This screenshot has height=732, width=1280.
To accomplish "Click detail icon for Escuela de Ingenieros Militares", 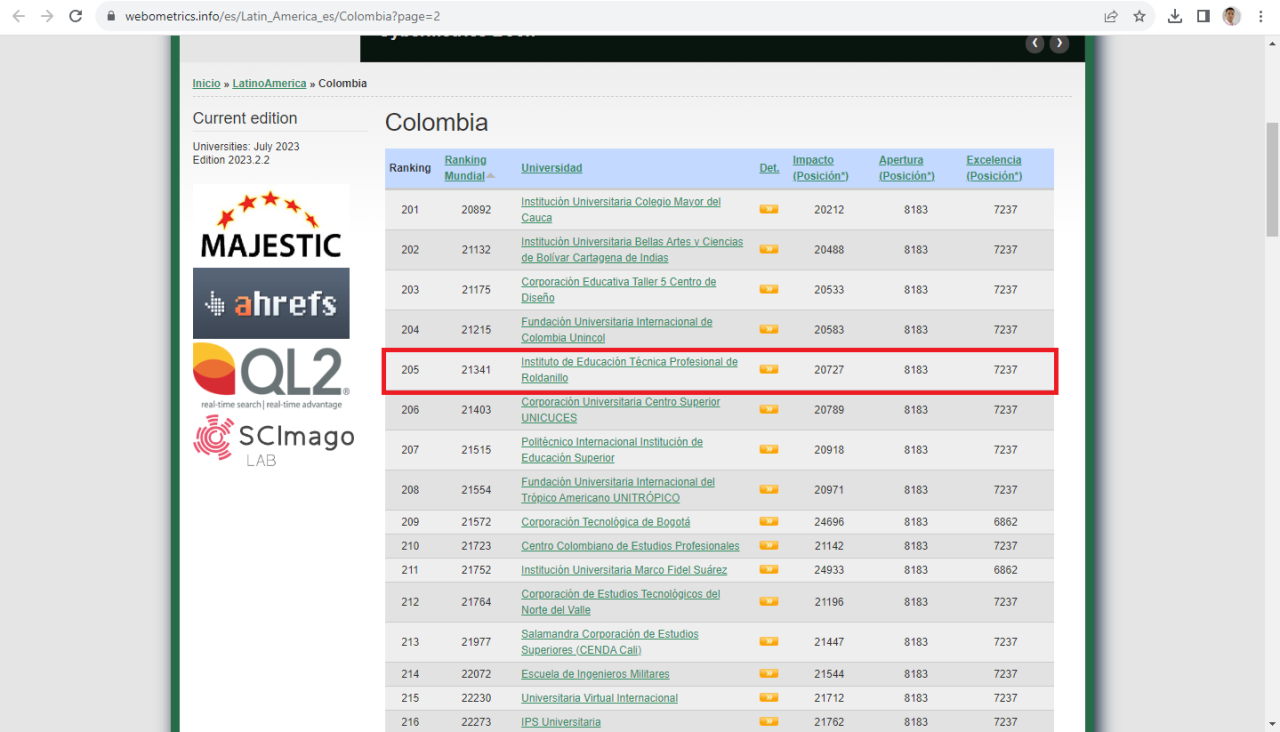I will (x=768, y=674).
